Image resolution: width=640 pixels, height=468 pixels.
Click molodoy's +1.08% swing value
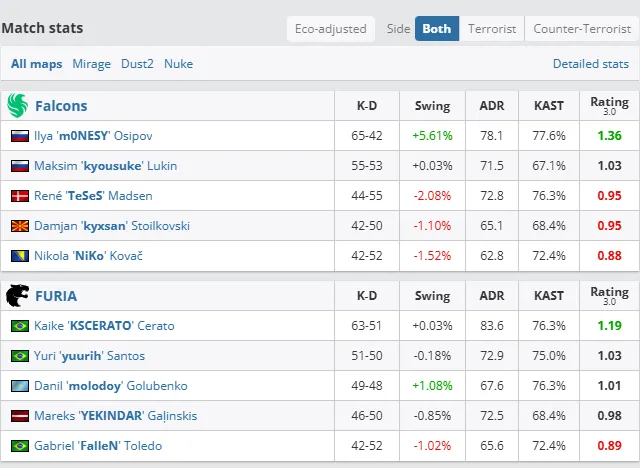(x=432, y=386)
